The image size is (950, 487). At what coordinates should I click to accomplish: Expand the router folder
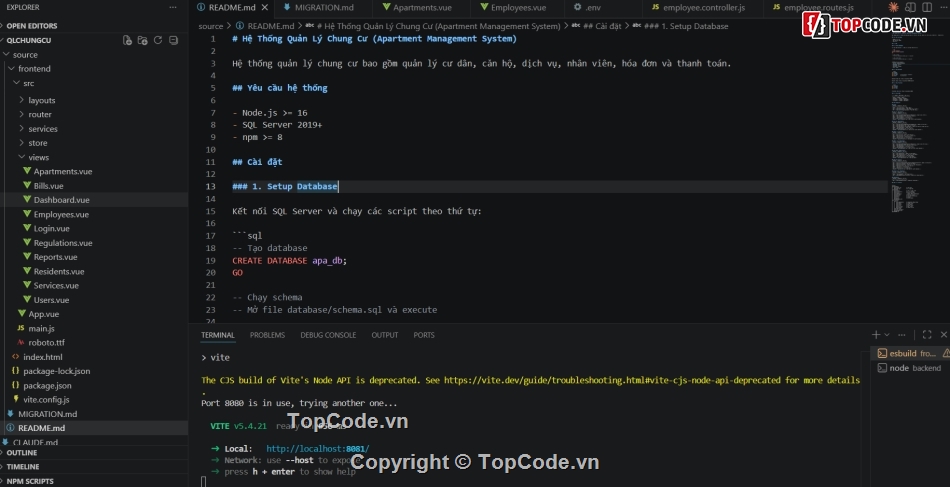38,114
